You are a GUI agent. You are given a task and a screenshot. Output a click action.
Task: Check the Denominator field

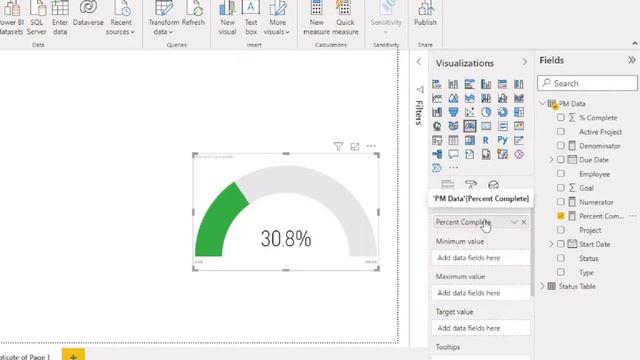561,145
